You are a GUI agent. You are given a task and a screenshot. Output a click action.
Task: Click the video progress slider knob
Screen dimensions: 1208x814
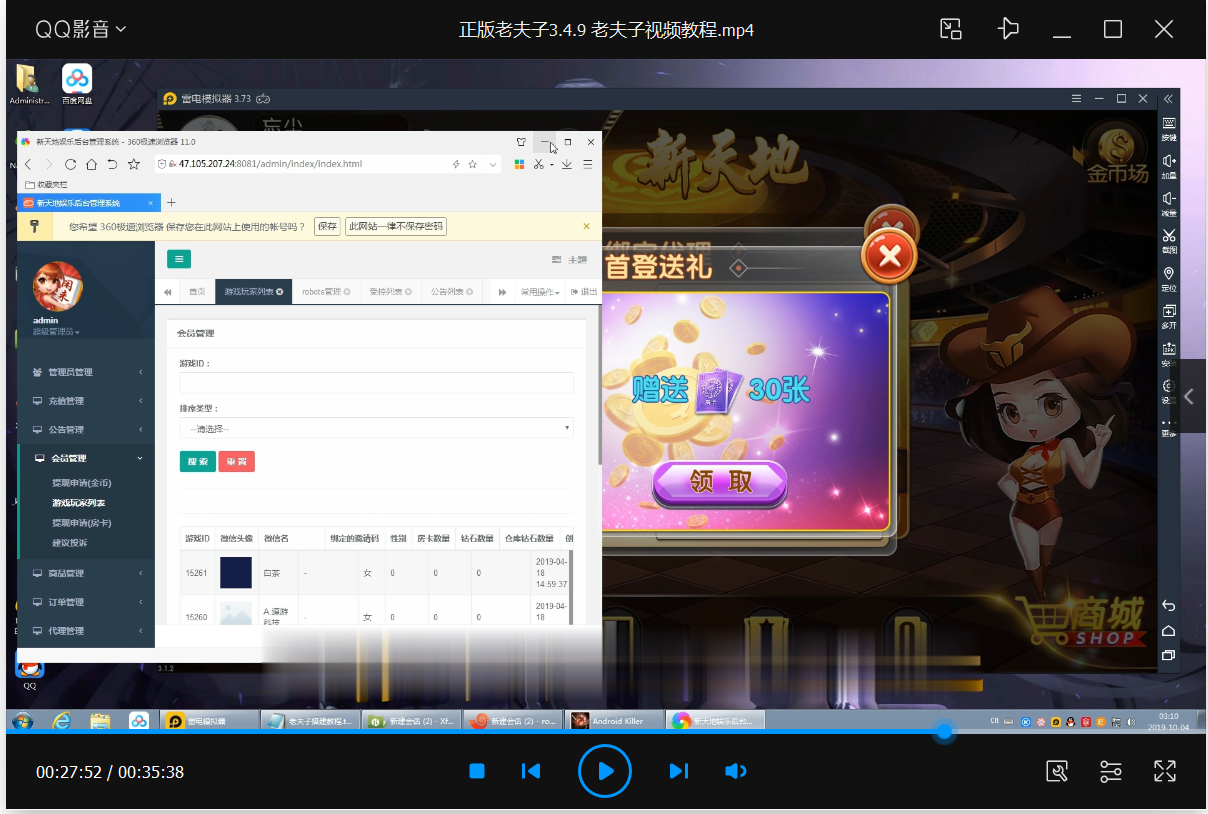click(x=943, y=732)
